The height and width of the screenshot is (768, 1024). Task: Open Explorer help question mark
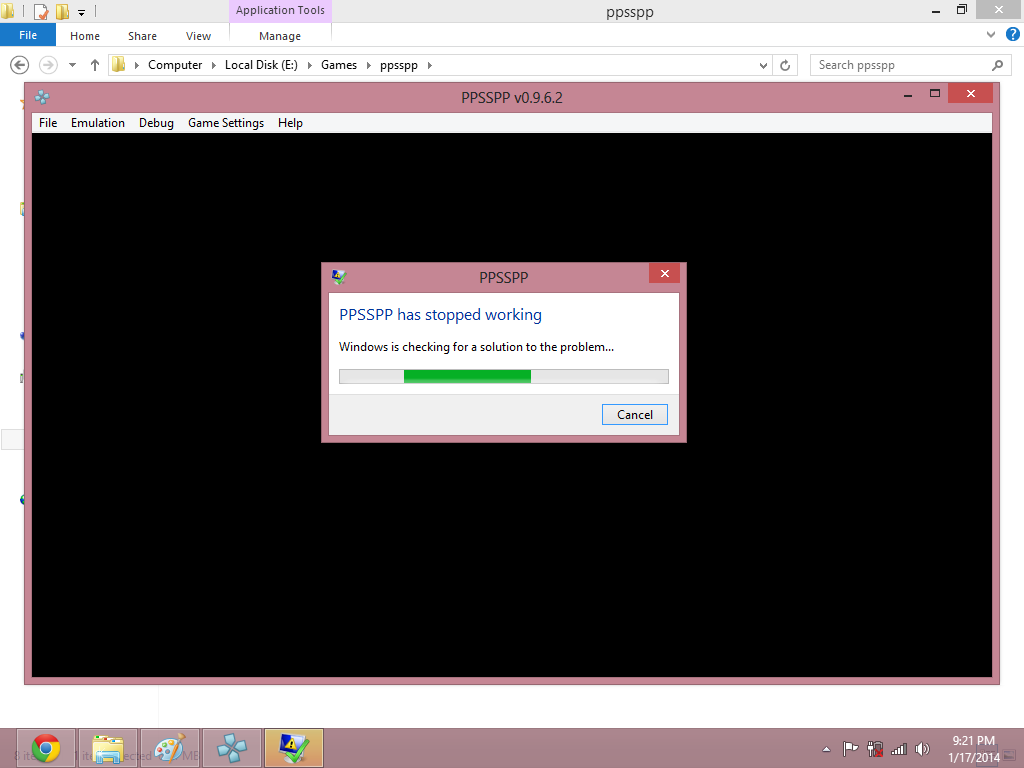(1013, 35)
